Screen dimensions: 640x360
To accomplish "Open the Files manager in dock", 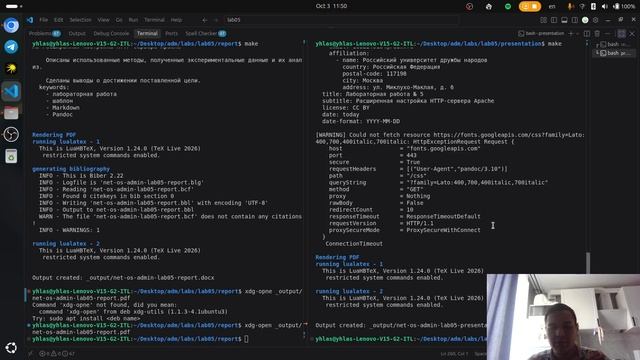I will point(11,113).
